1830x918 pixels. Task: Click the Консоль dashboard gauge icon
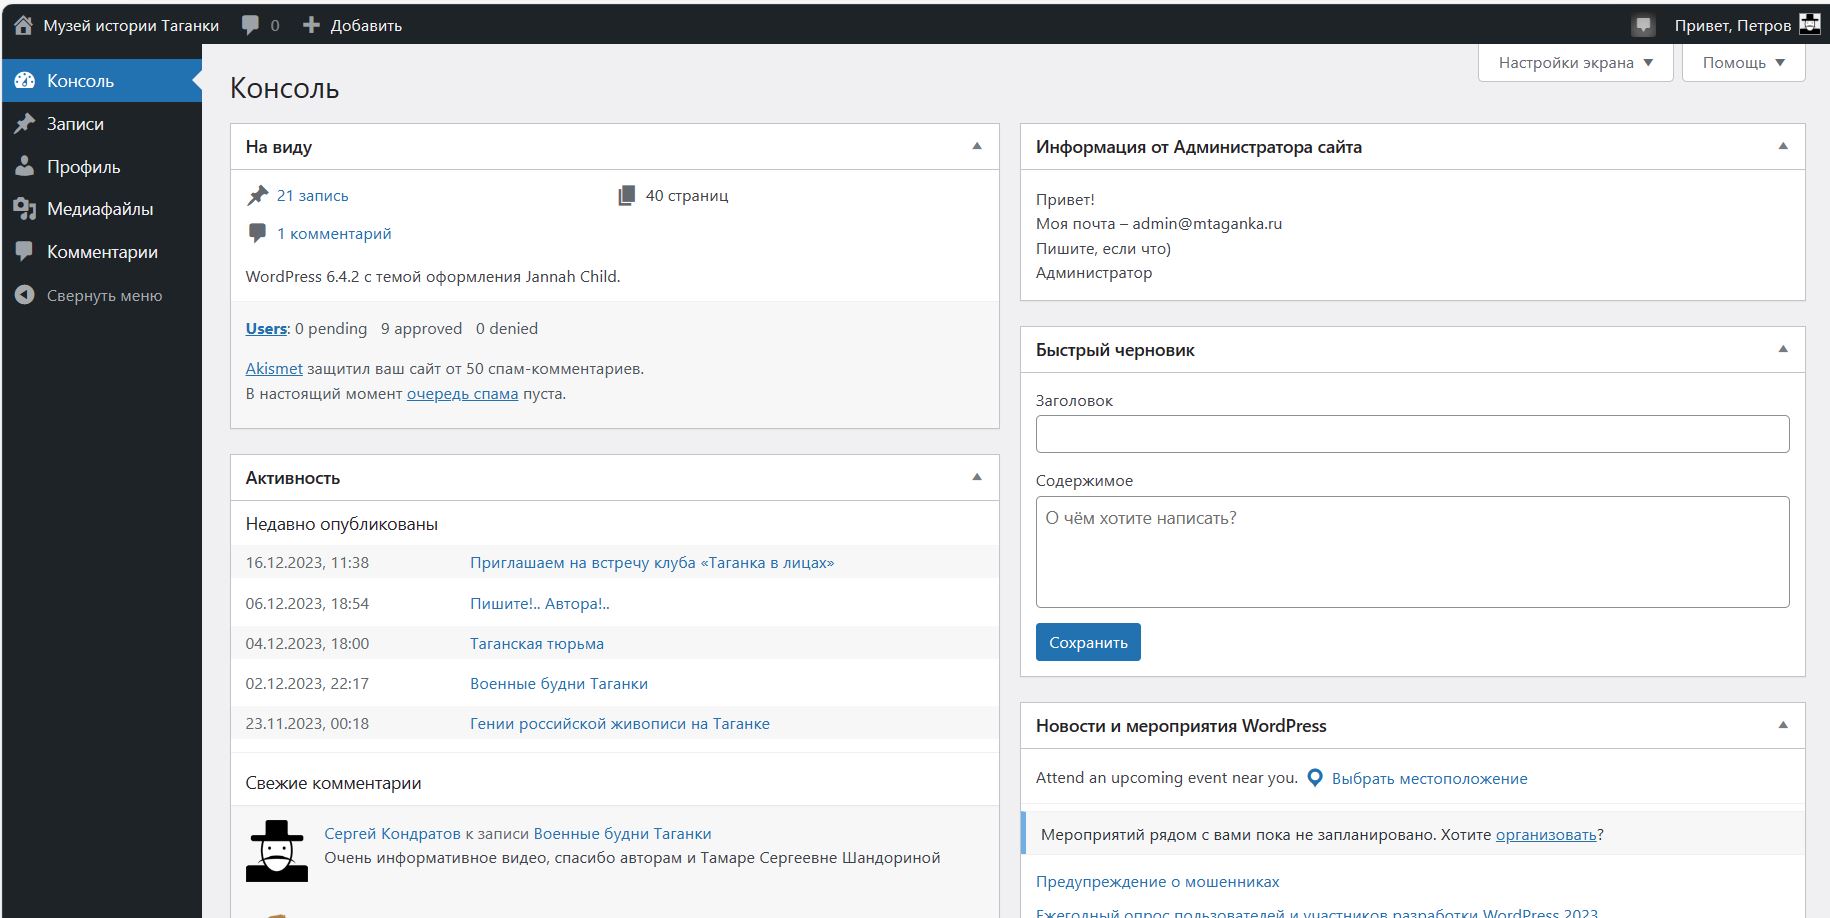[x=25, y=81]
